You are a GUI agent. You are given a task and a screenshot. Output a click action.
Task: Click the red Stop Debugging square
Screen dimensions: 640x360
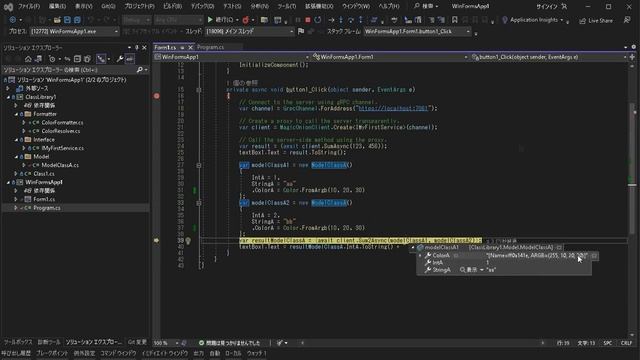click(x=308, y=20)
